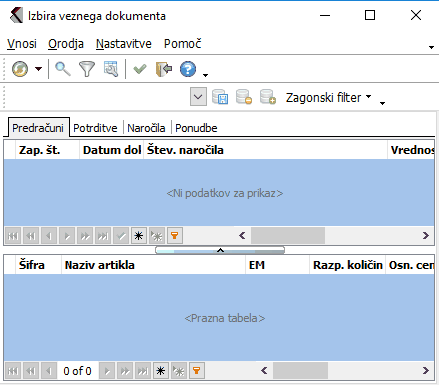Switch to the Ponudbe tab
This screenshot has height=385, width=439.
[x=196, y=128]
